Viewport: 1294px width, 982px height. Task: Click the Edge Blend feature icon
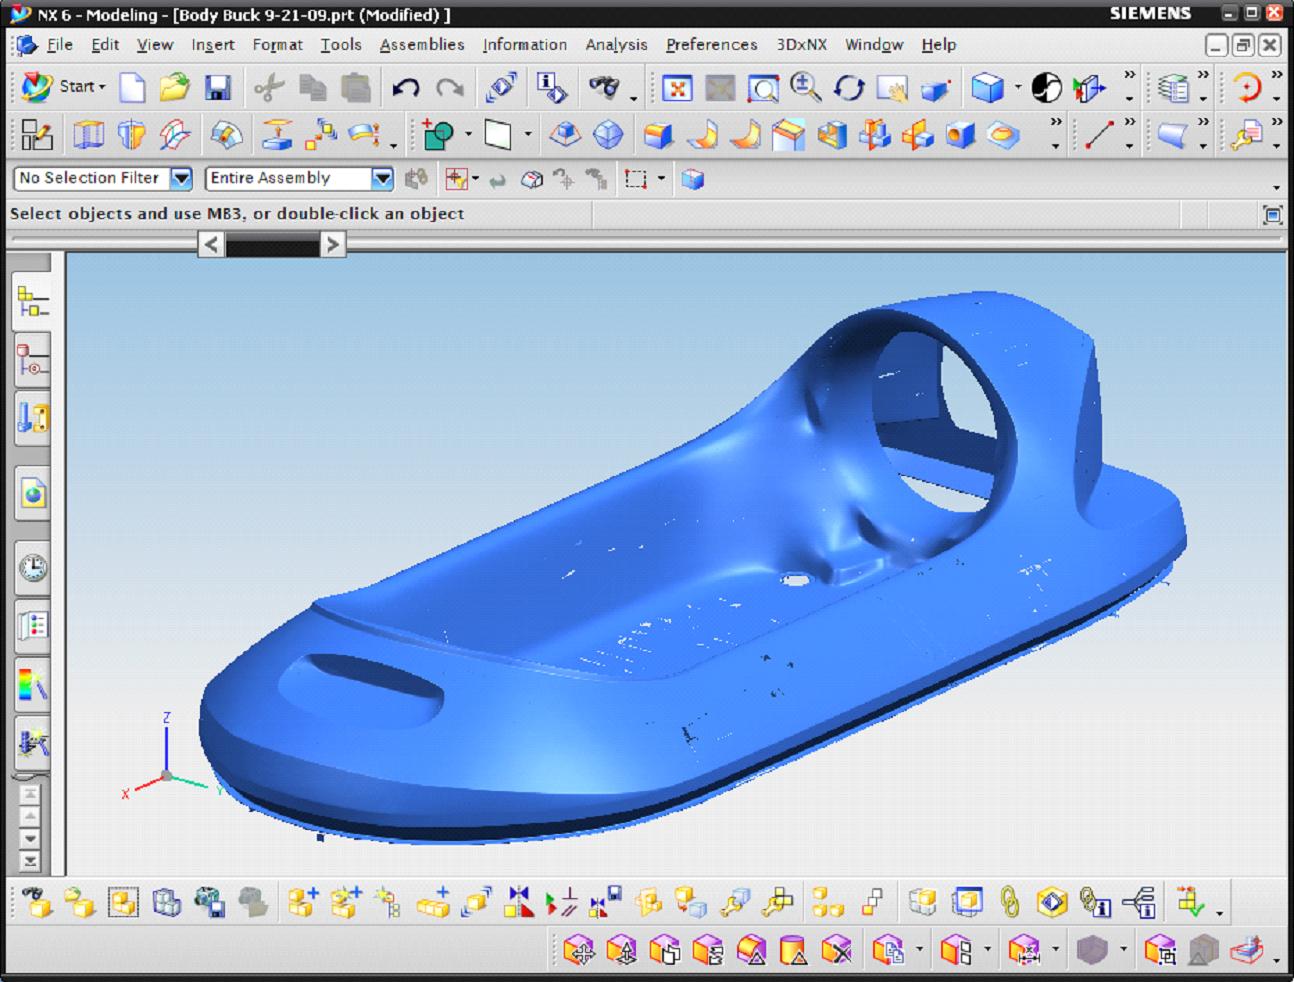(x=657, y=135)
